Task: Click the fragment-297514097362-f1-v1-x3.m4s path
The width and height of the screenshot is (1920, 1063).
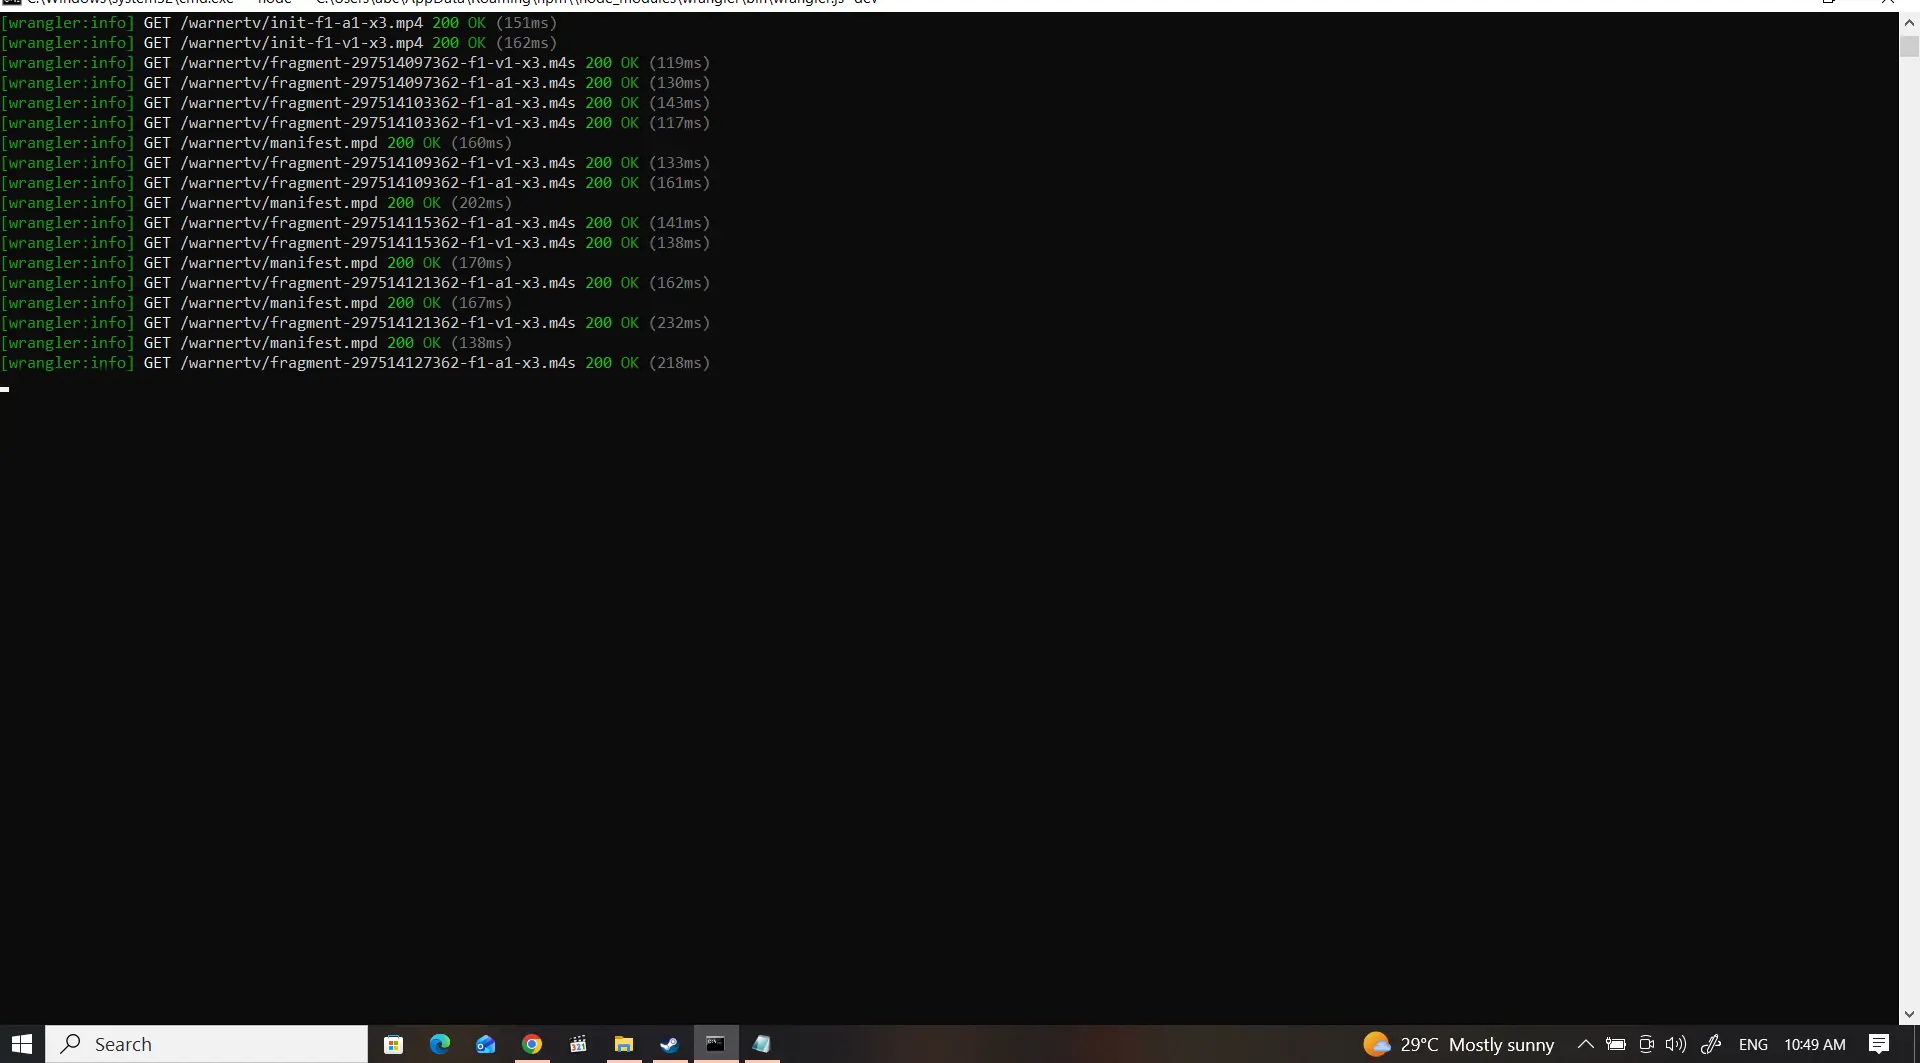Action: point(378,62)
